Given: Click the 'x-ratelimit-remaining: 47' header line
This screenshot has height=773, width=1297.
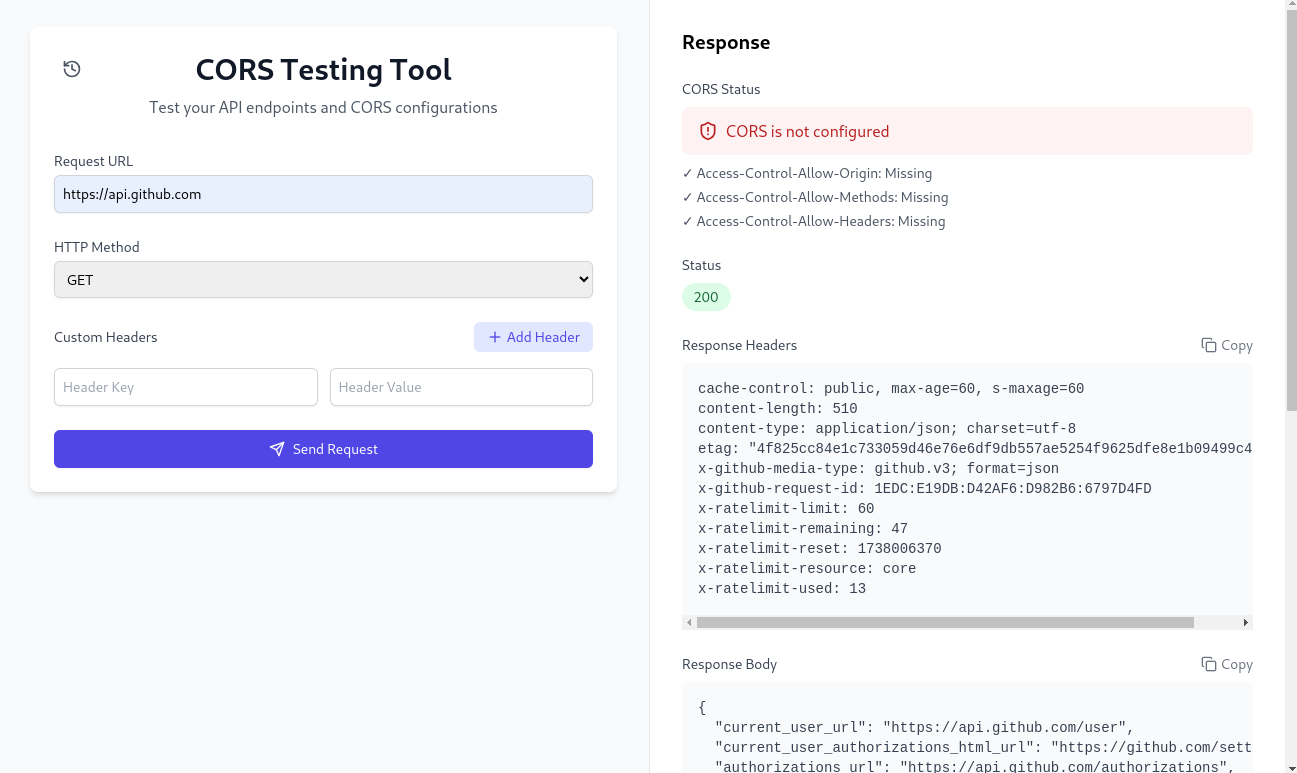Looking at the screenshot, I should click(803, 528).
